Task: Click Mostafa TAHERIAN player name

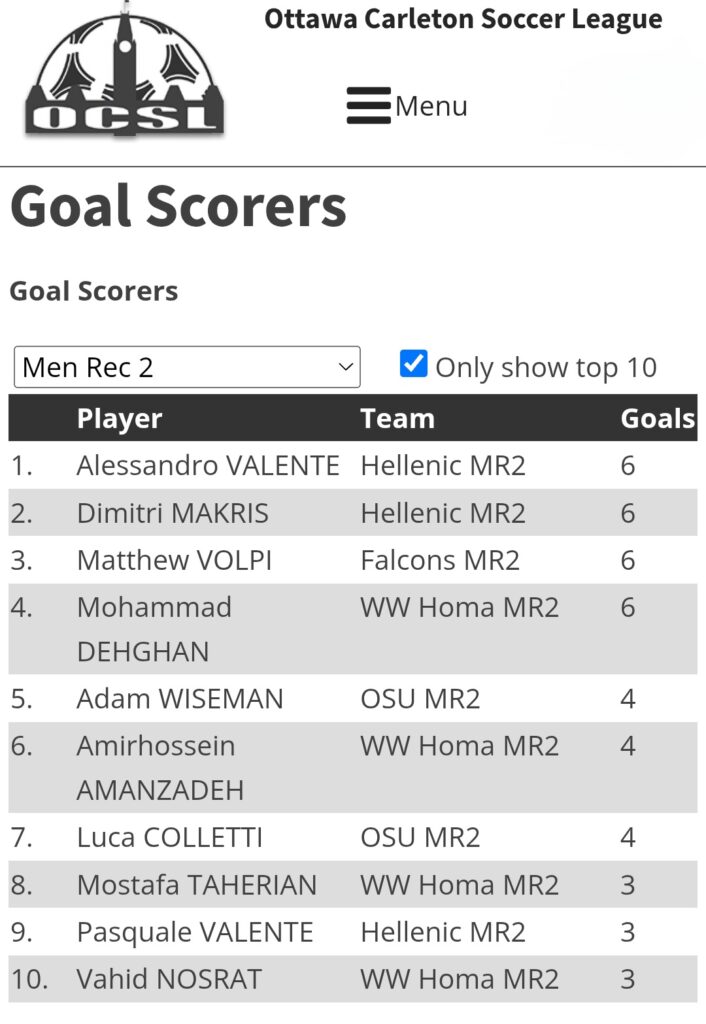Action: pyautogui.click(x=197, y=885)
